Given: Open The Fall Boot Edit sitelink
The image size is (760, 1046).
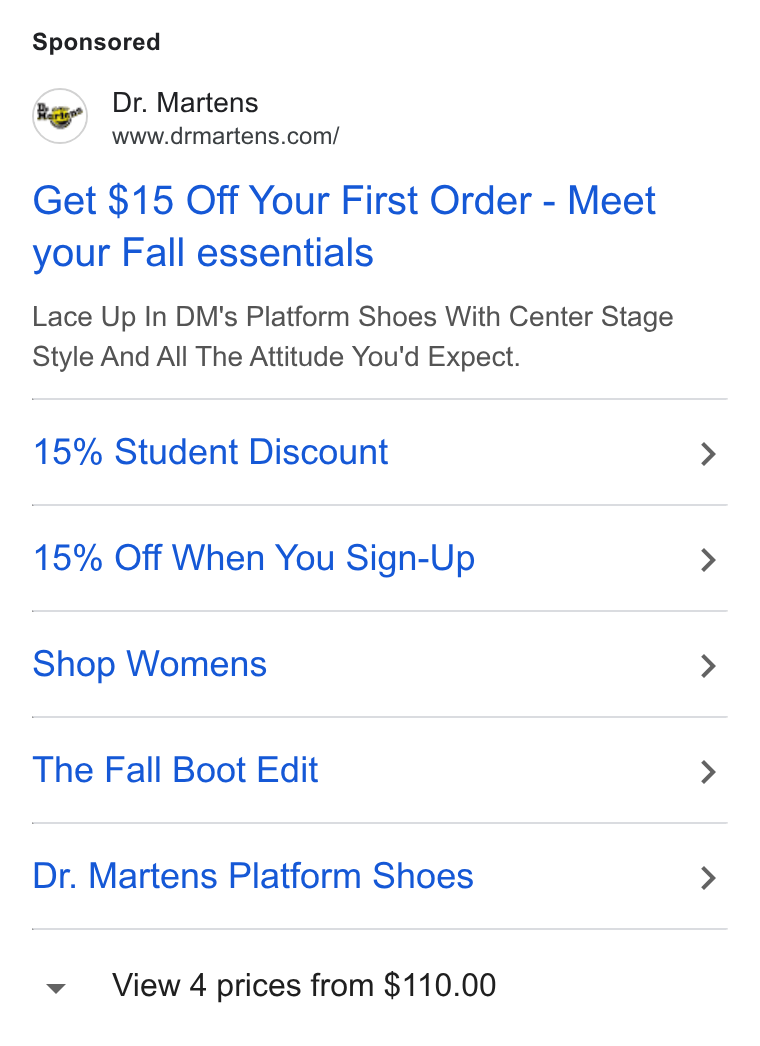Looking at the screenshot, I should click(175, 770).
